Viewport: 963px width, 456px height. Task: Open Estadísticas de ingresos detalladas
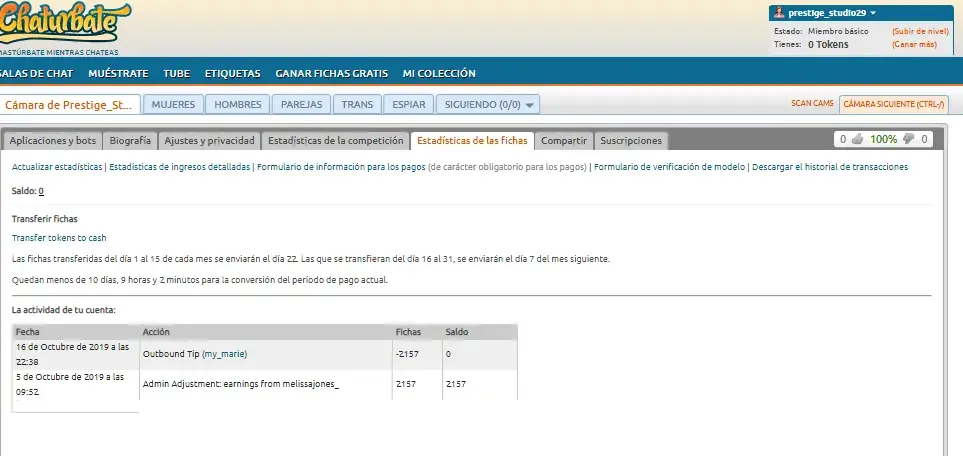(179, 167)
